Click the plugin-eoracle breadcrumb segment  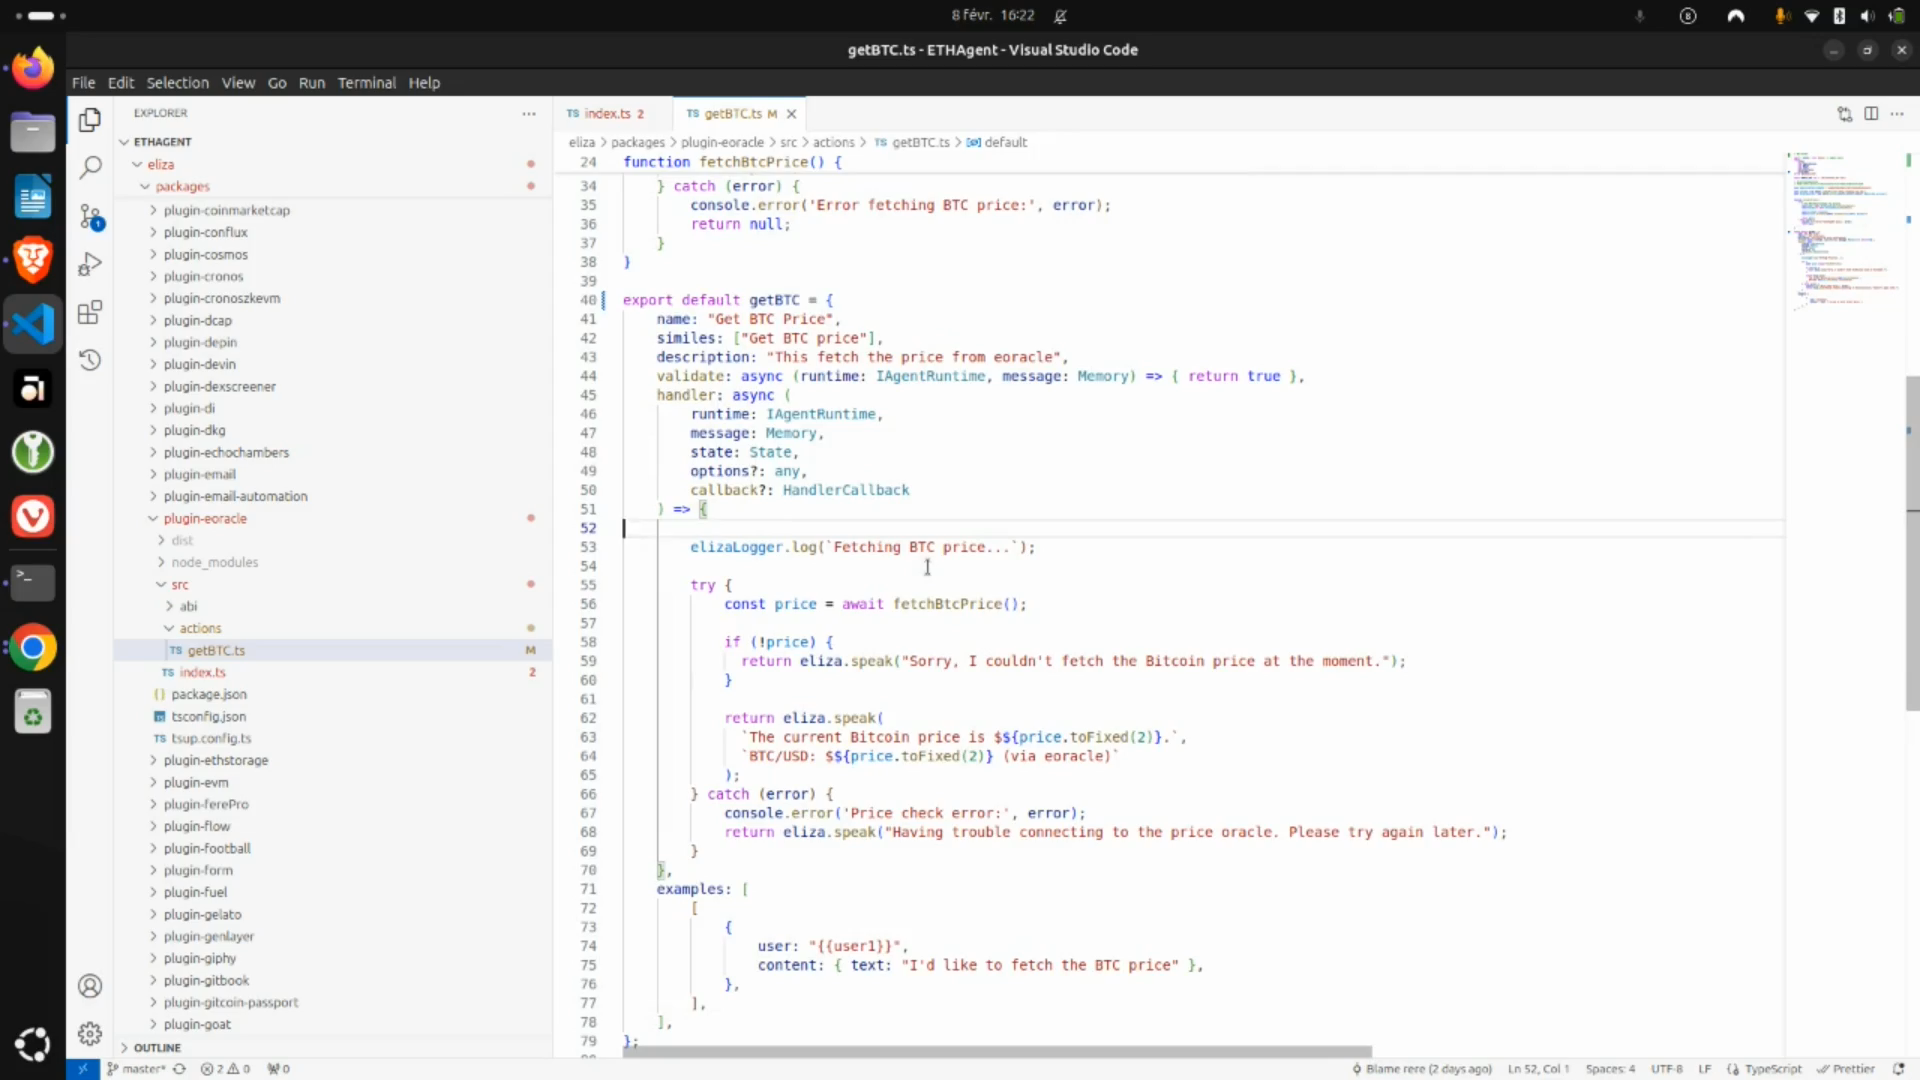[x=722, y=142]
